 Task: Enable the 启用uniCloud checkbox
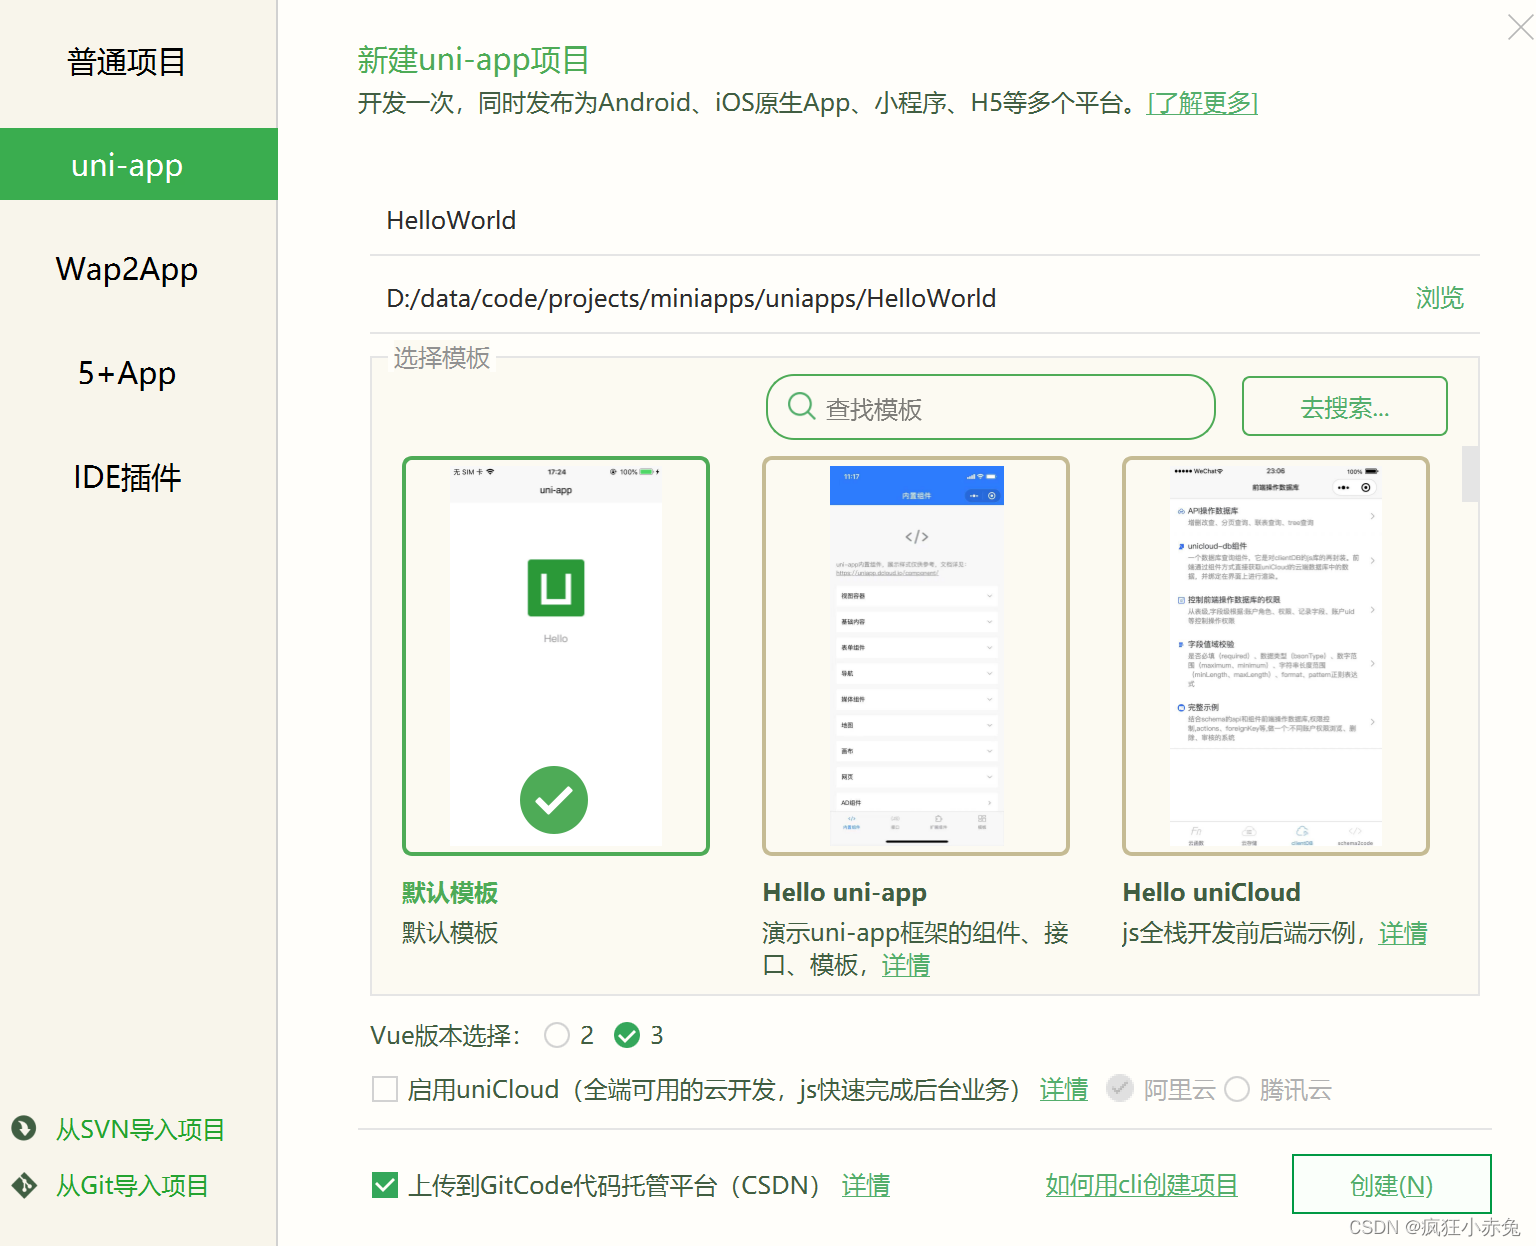click(385, 1089)
